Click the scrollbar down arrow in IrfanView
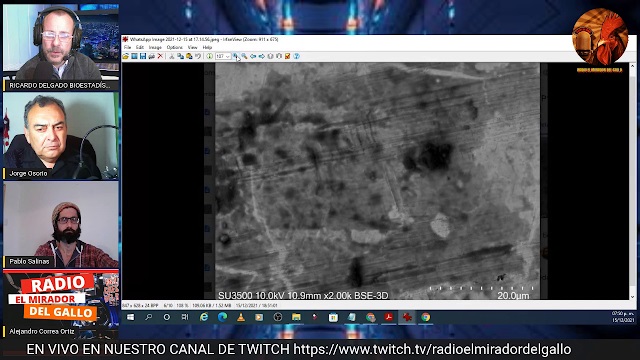This screenshot has height=360, width=640. [633, 297]
